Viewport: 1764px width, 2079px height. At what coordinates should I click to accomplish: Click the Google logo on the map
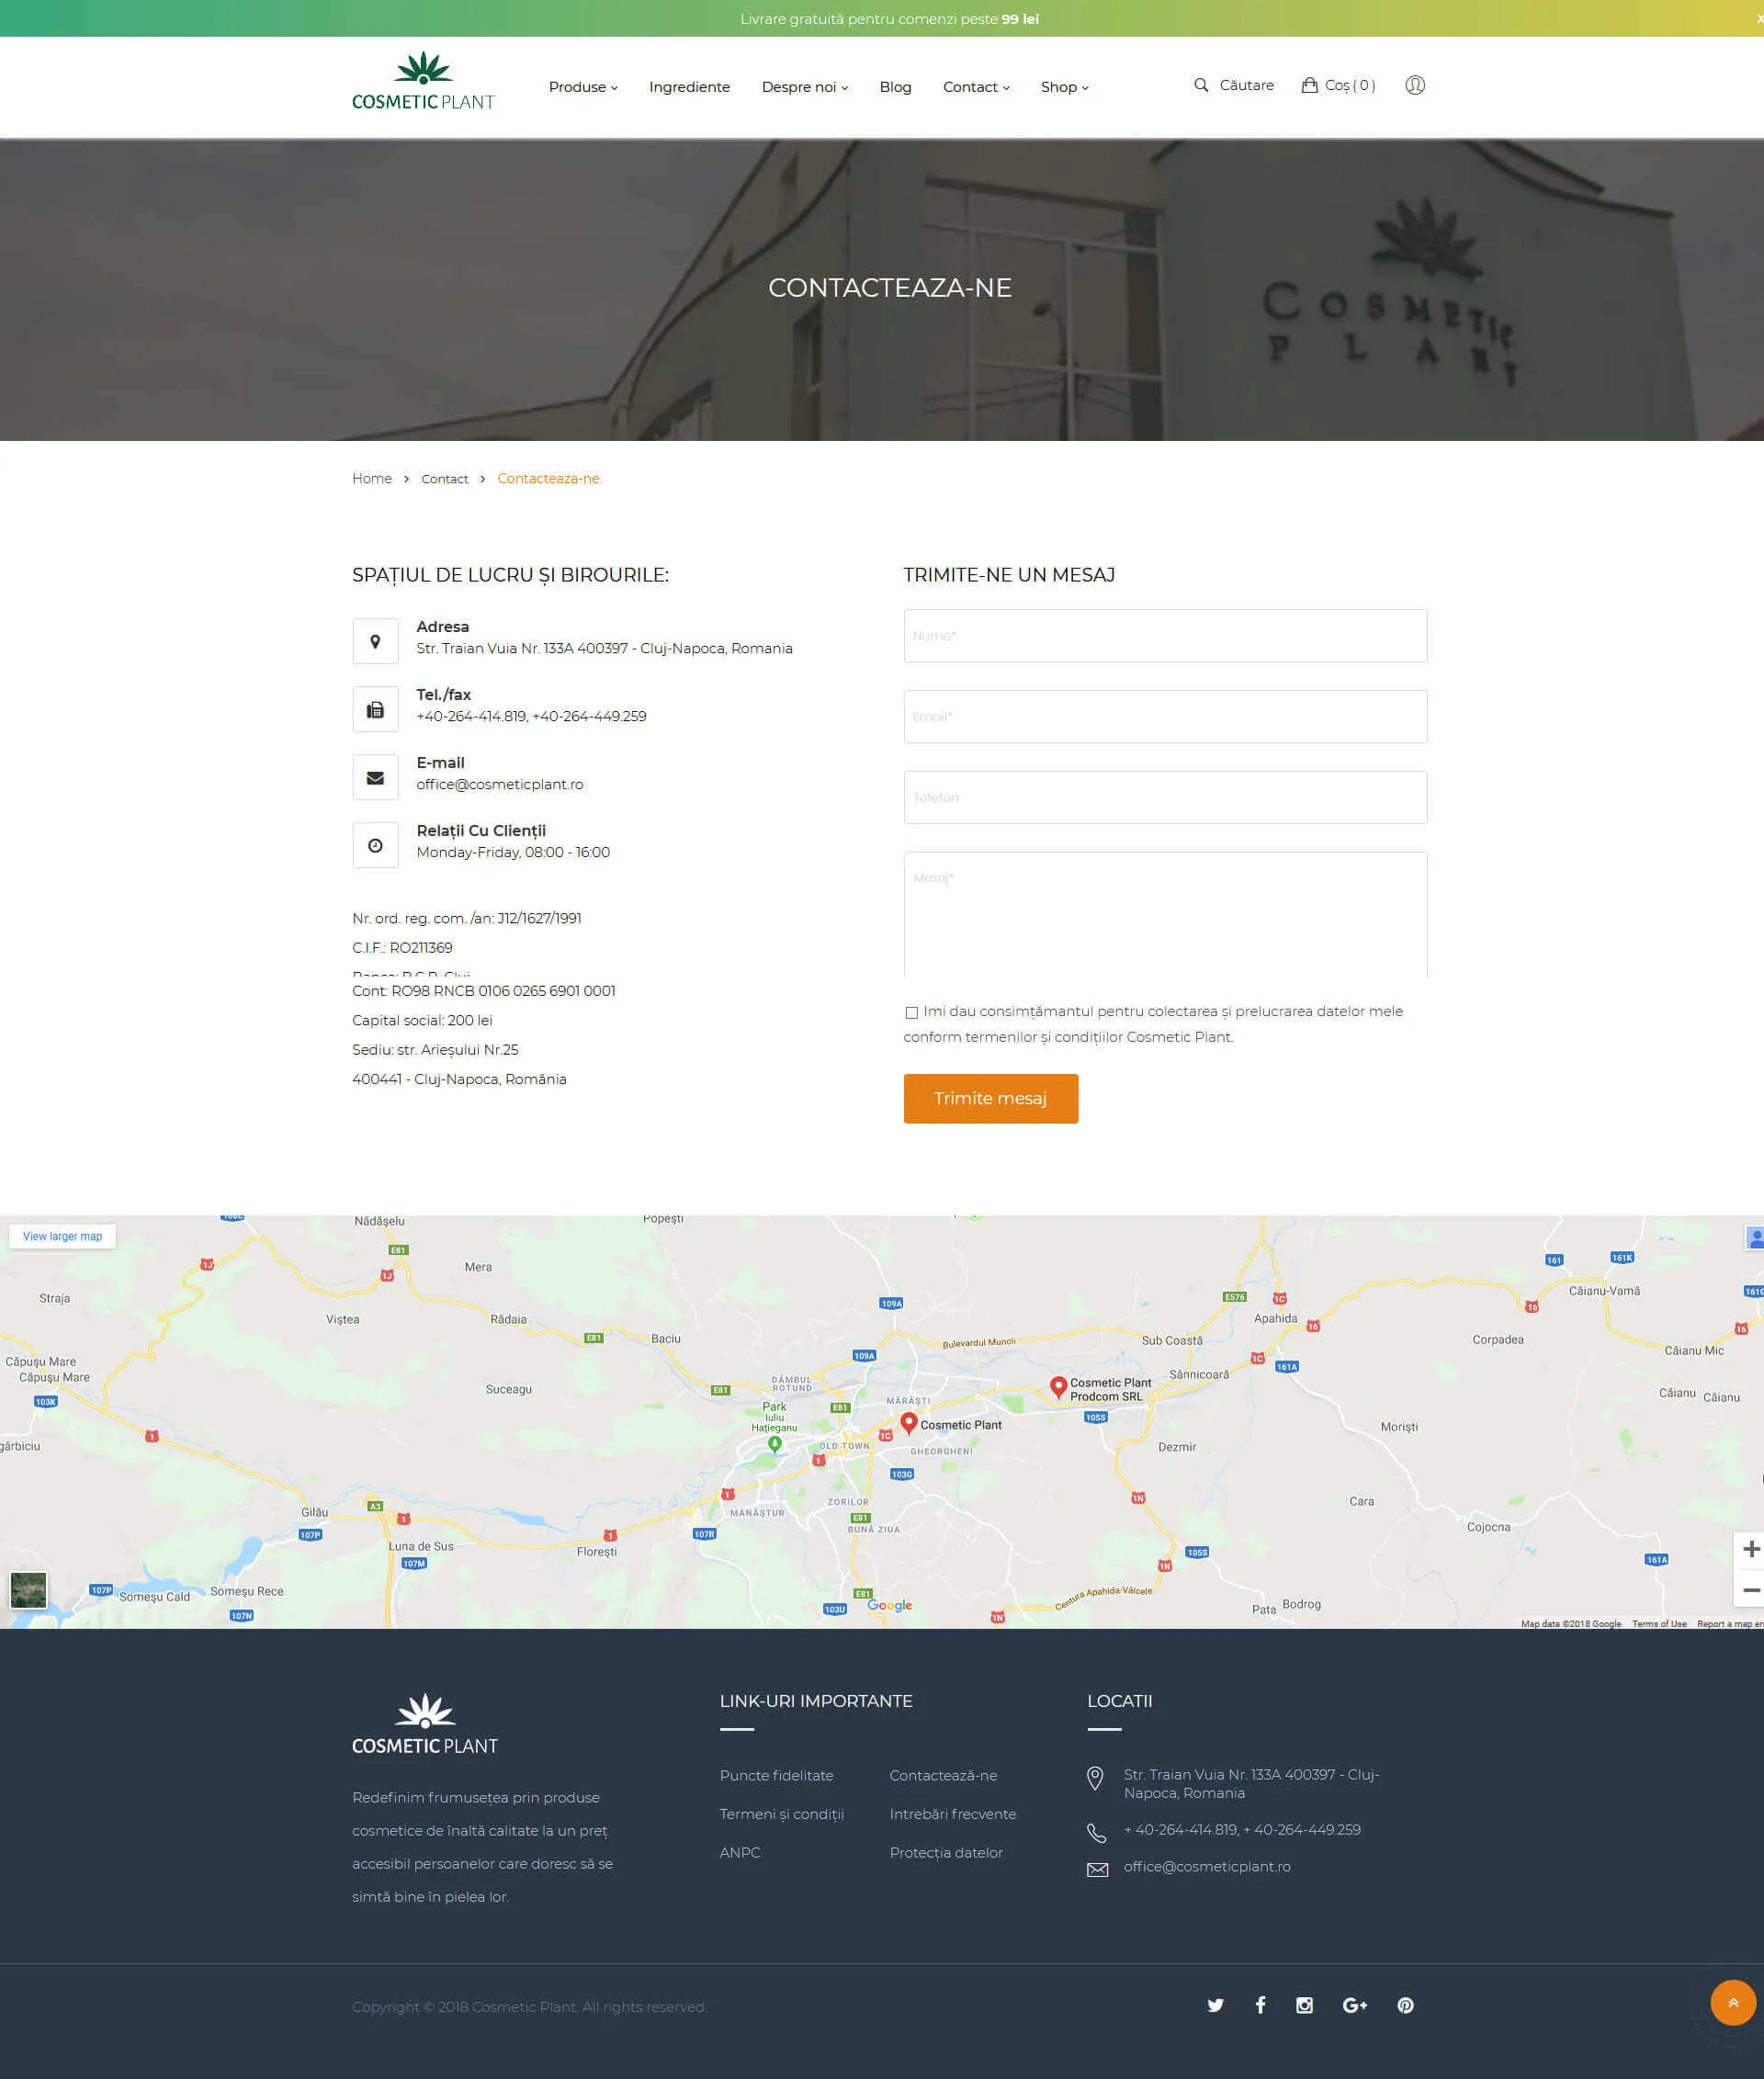click(x=889, y=1605)
